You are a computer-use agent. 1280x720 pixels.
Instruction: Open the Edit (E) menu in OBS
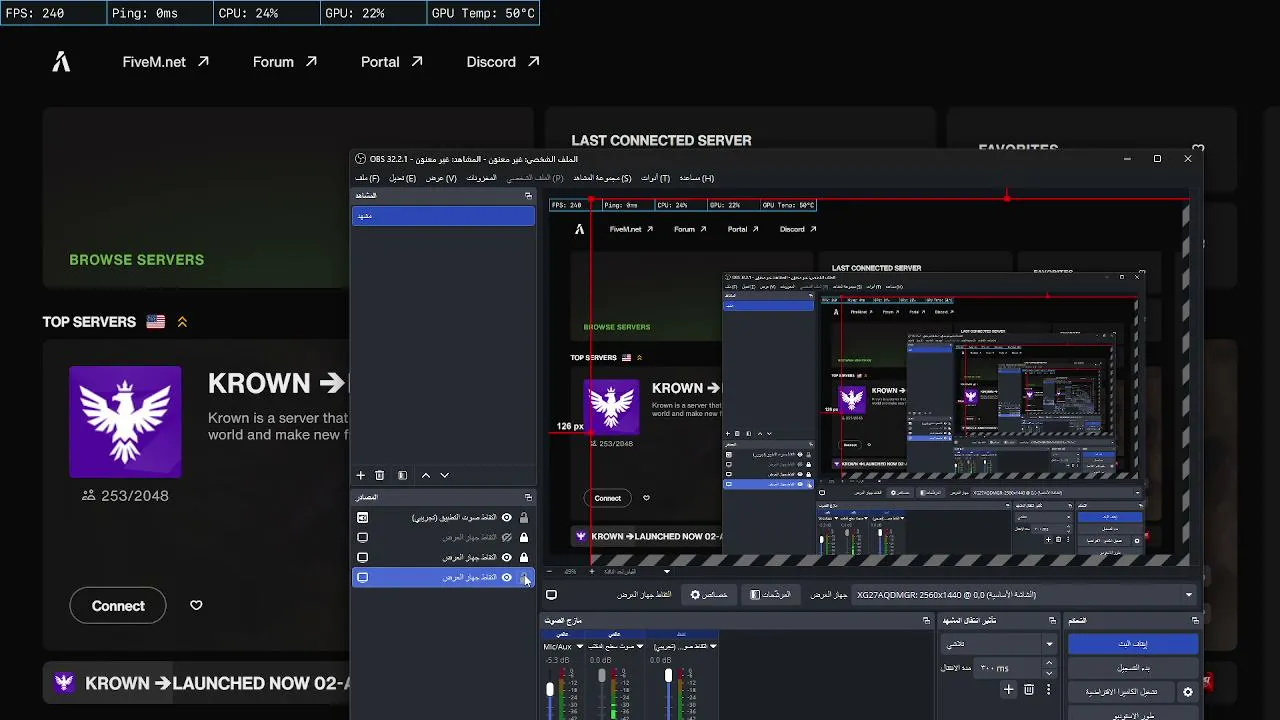(403, 178)
